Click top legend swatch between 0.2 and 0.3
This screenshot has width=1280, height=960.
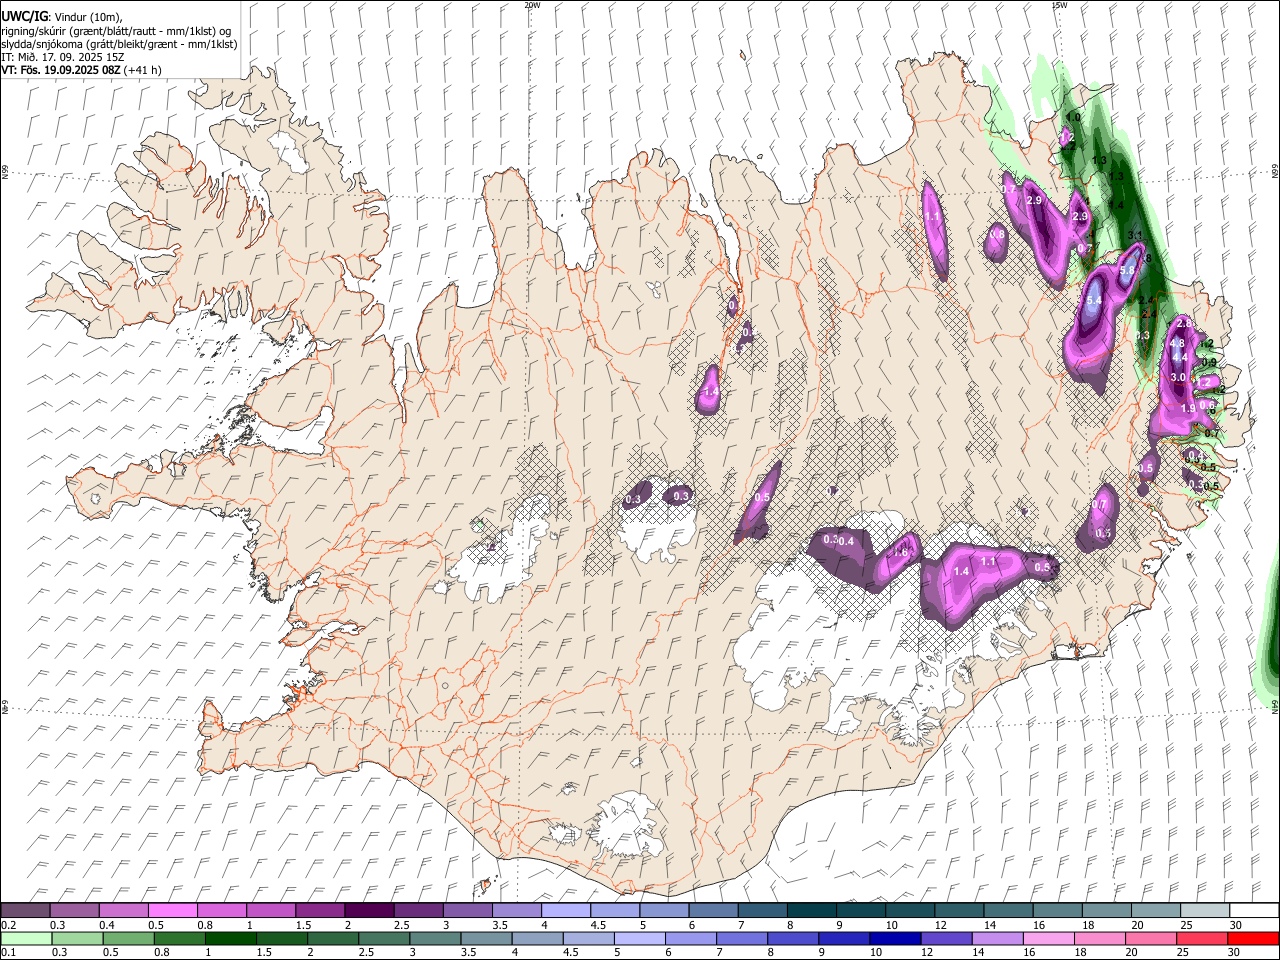click(x=25, y=911)
